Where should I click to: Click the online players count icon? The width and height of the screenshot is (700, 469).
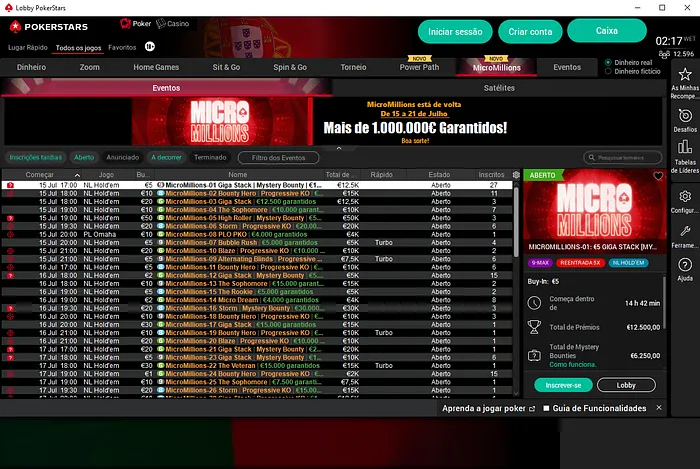[664, 54]
